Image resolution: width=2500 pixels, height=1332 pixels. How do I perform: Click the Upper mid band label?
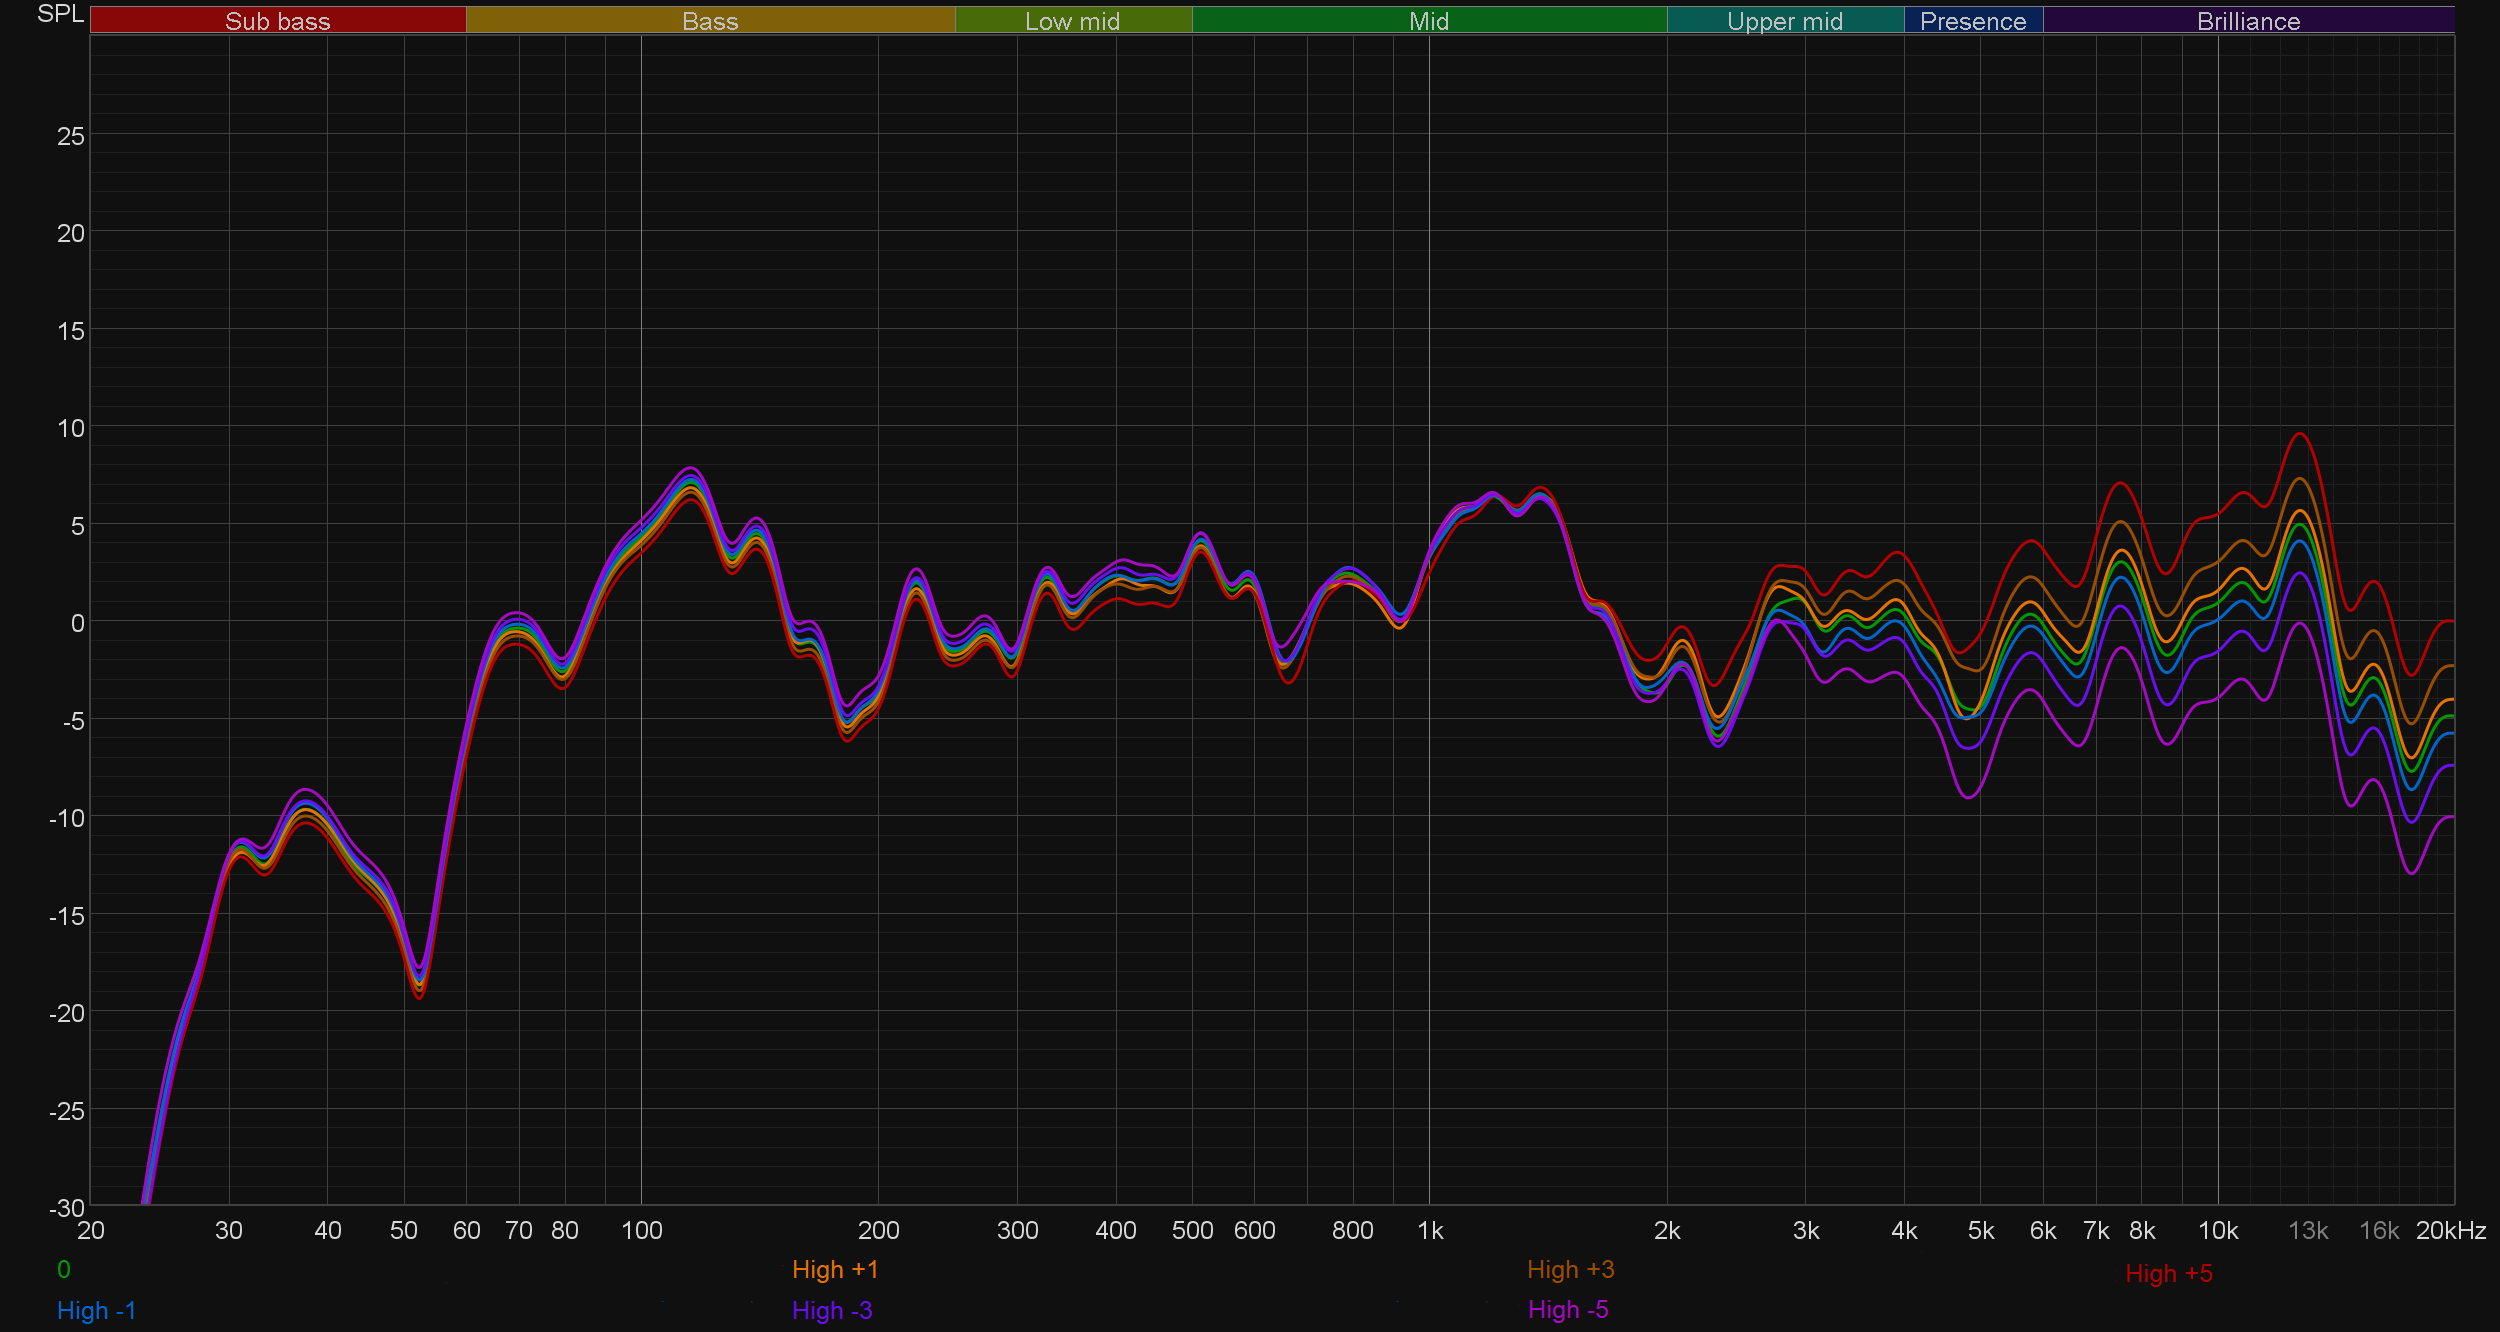click(x=1784, y=21)
